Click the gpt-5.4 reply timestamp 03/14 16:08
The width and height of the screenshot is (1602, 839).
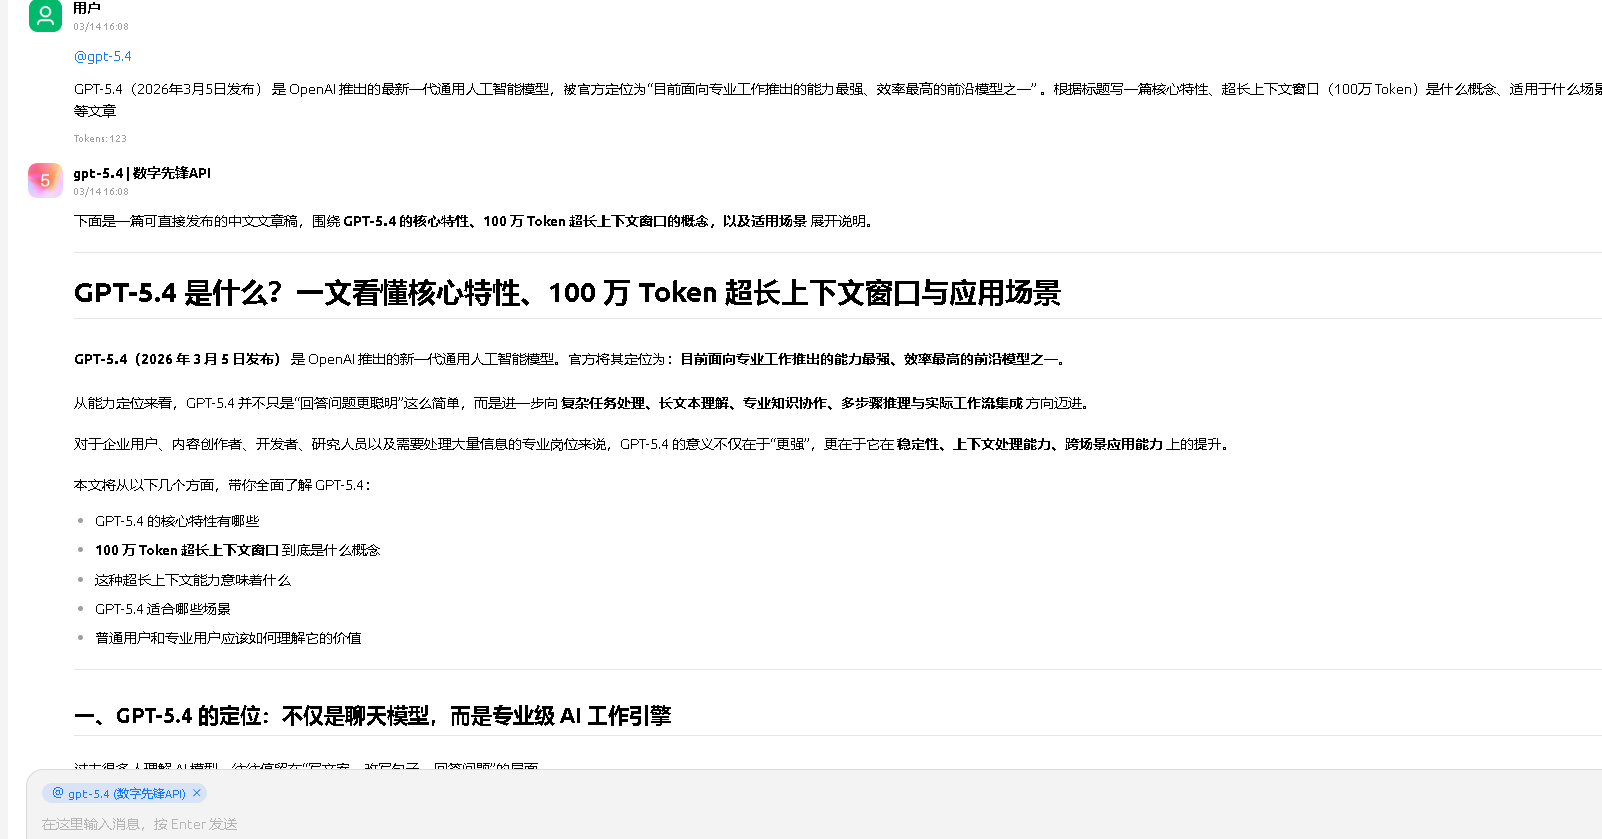point(101,192)
